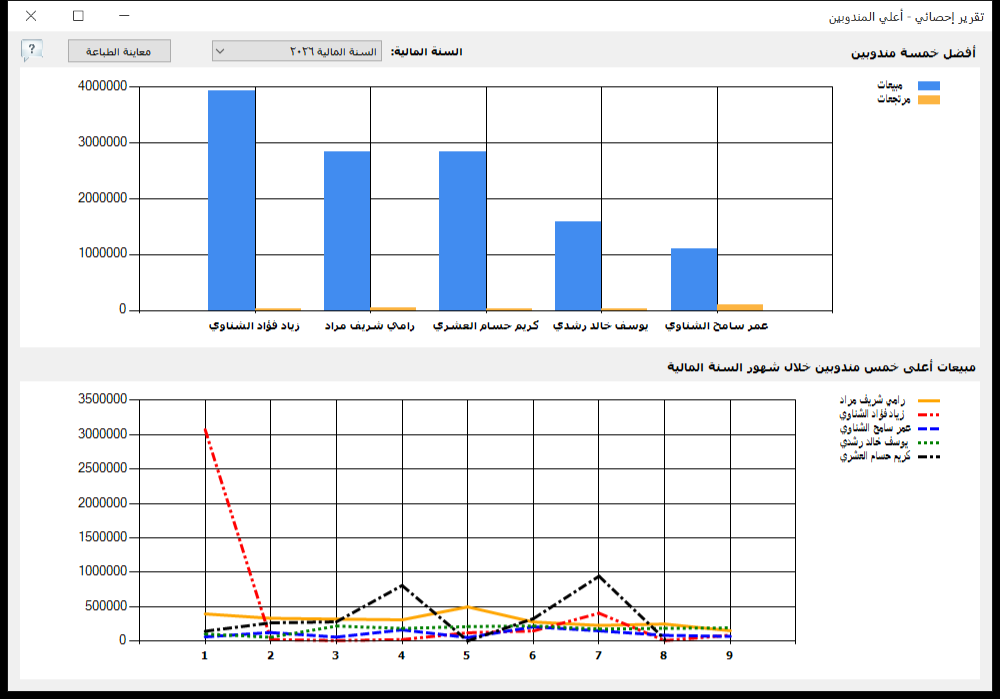Open the السنة المالية fiscal year dropdown
This screenshot has width=1000, height=699.
297,51
